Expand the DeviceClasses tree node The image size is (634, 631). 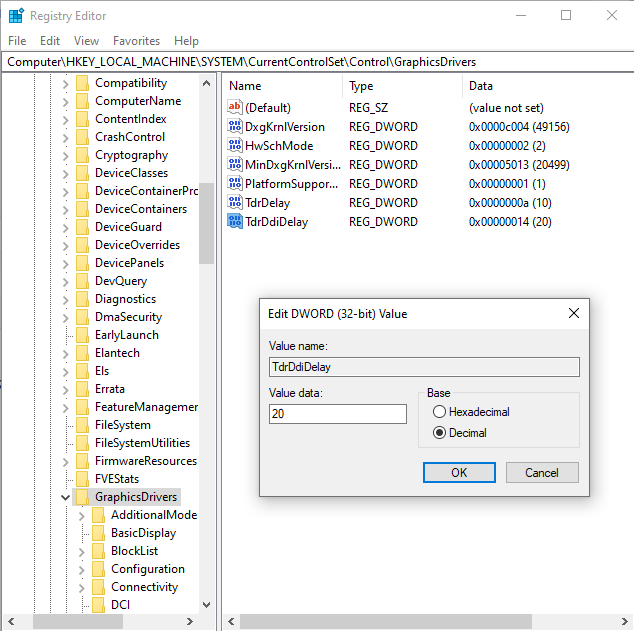pyautogui.click(x=66, y=174)
